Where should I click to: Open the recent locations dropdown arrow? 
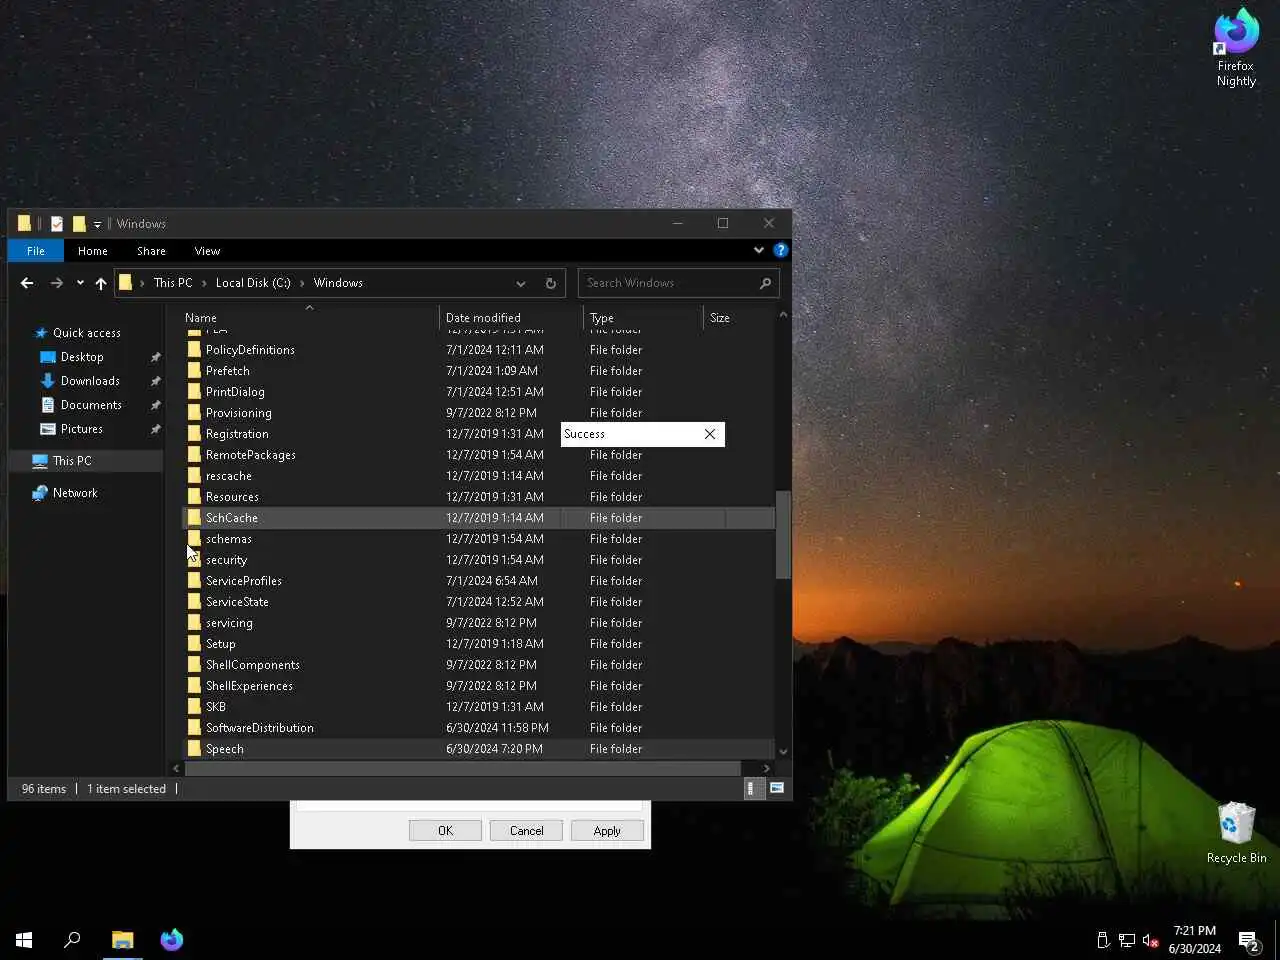click(80, 283)
